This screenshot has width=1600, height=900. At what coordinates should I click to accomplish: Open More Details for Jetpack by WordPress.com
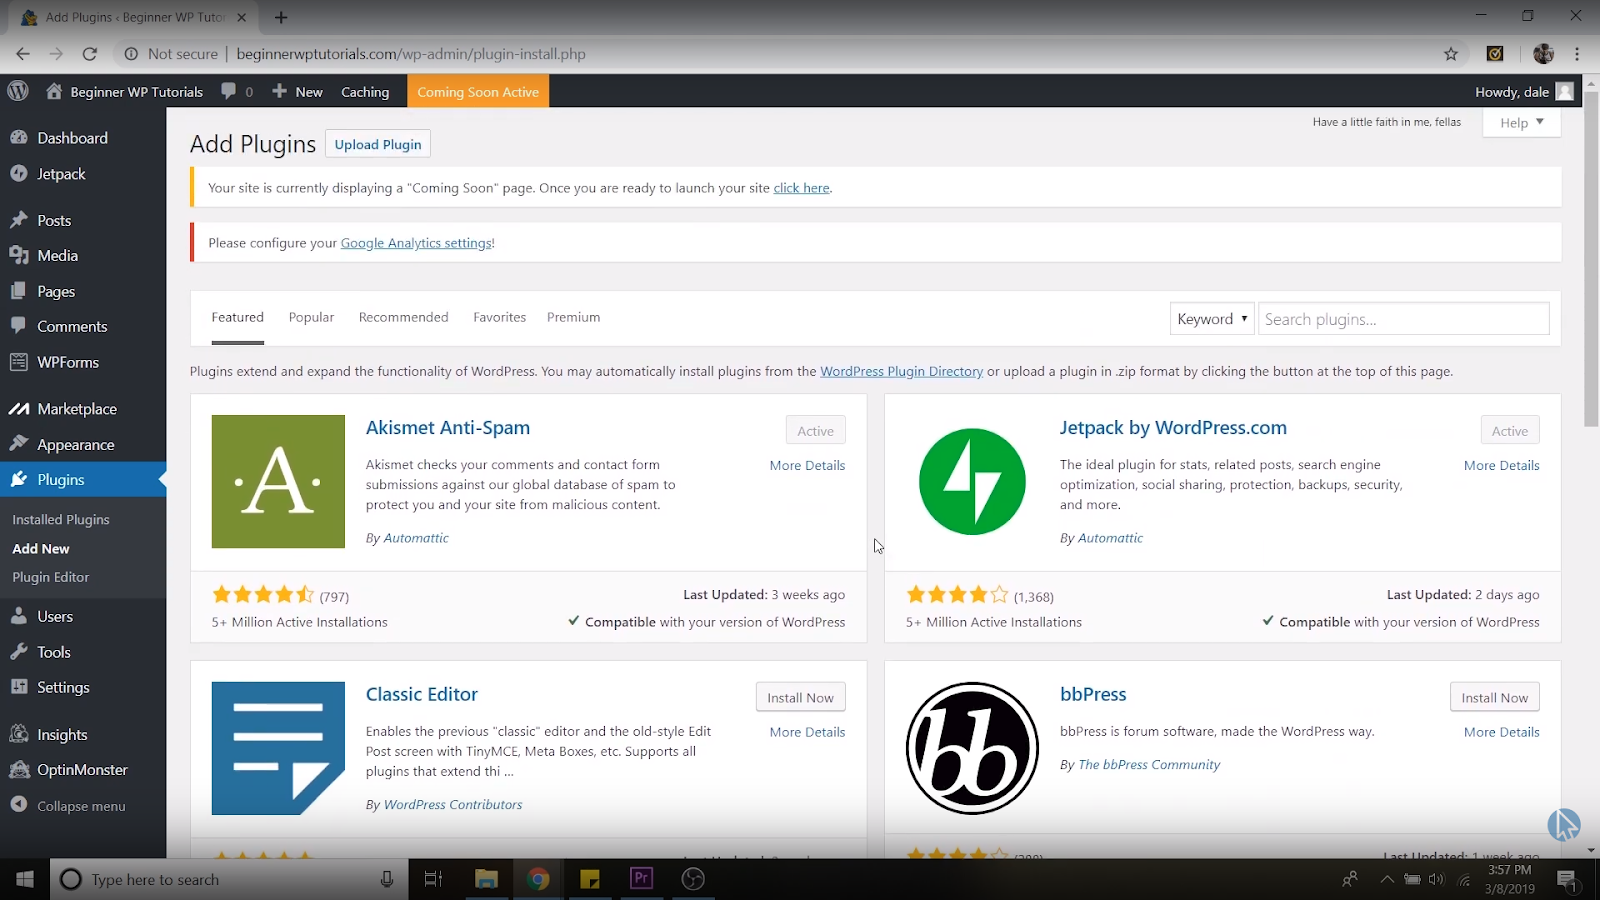[x=1501, y=465]
